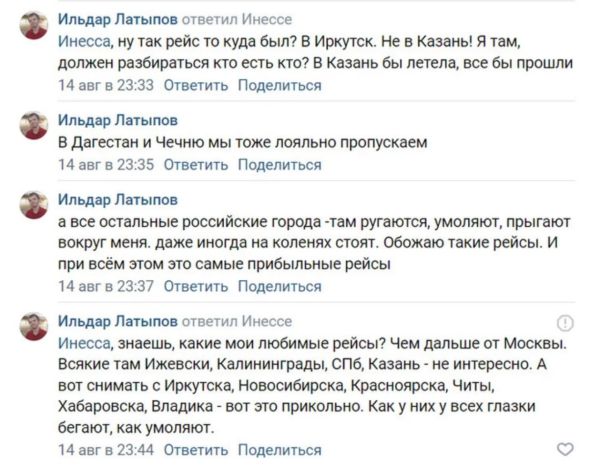610x467 pixels.
Task: Click the circled exclamation icon on the last comment
Action: (565, 323)
